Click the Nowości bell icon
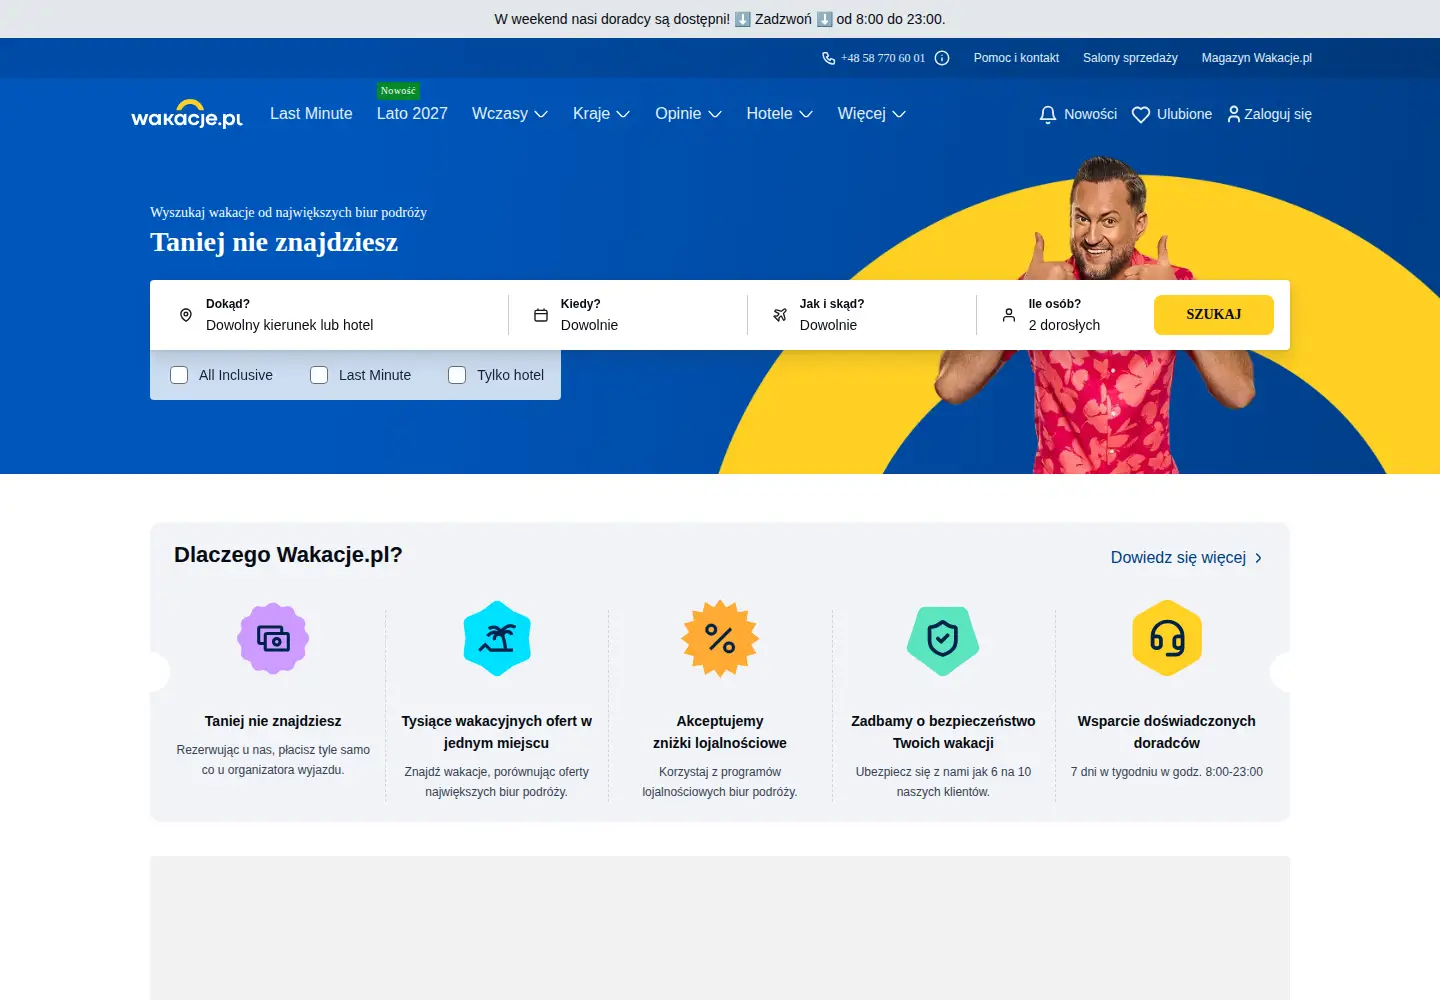1440x1000 pixels. pos(1048,114)
